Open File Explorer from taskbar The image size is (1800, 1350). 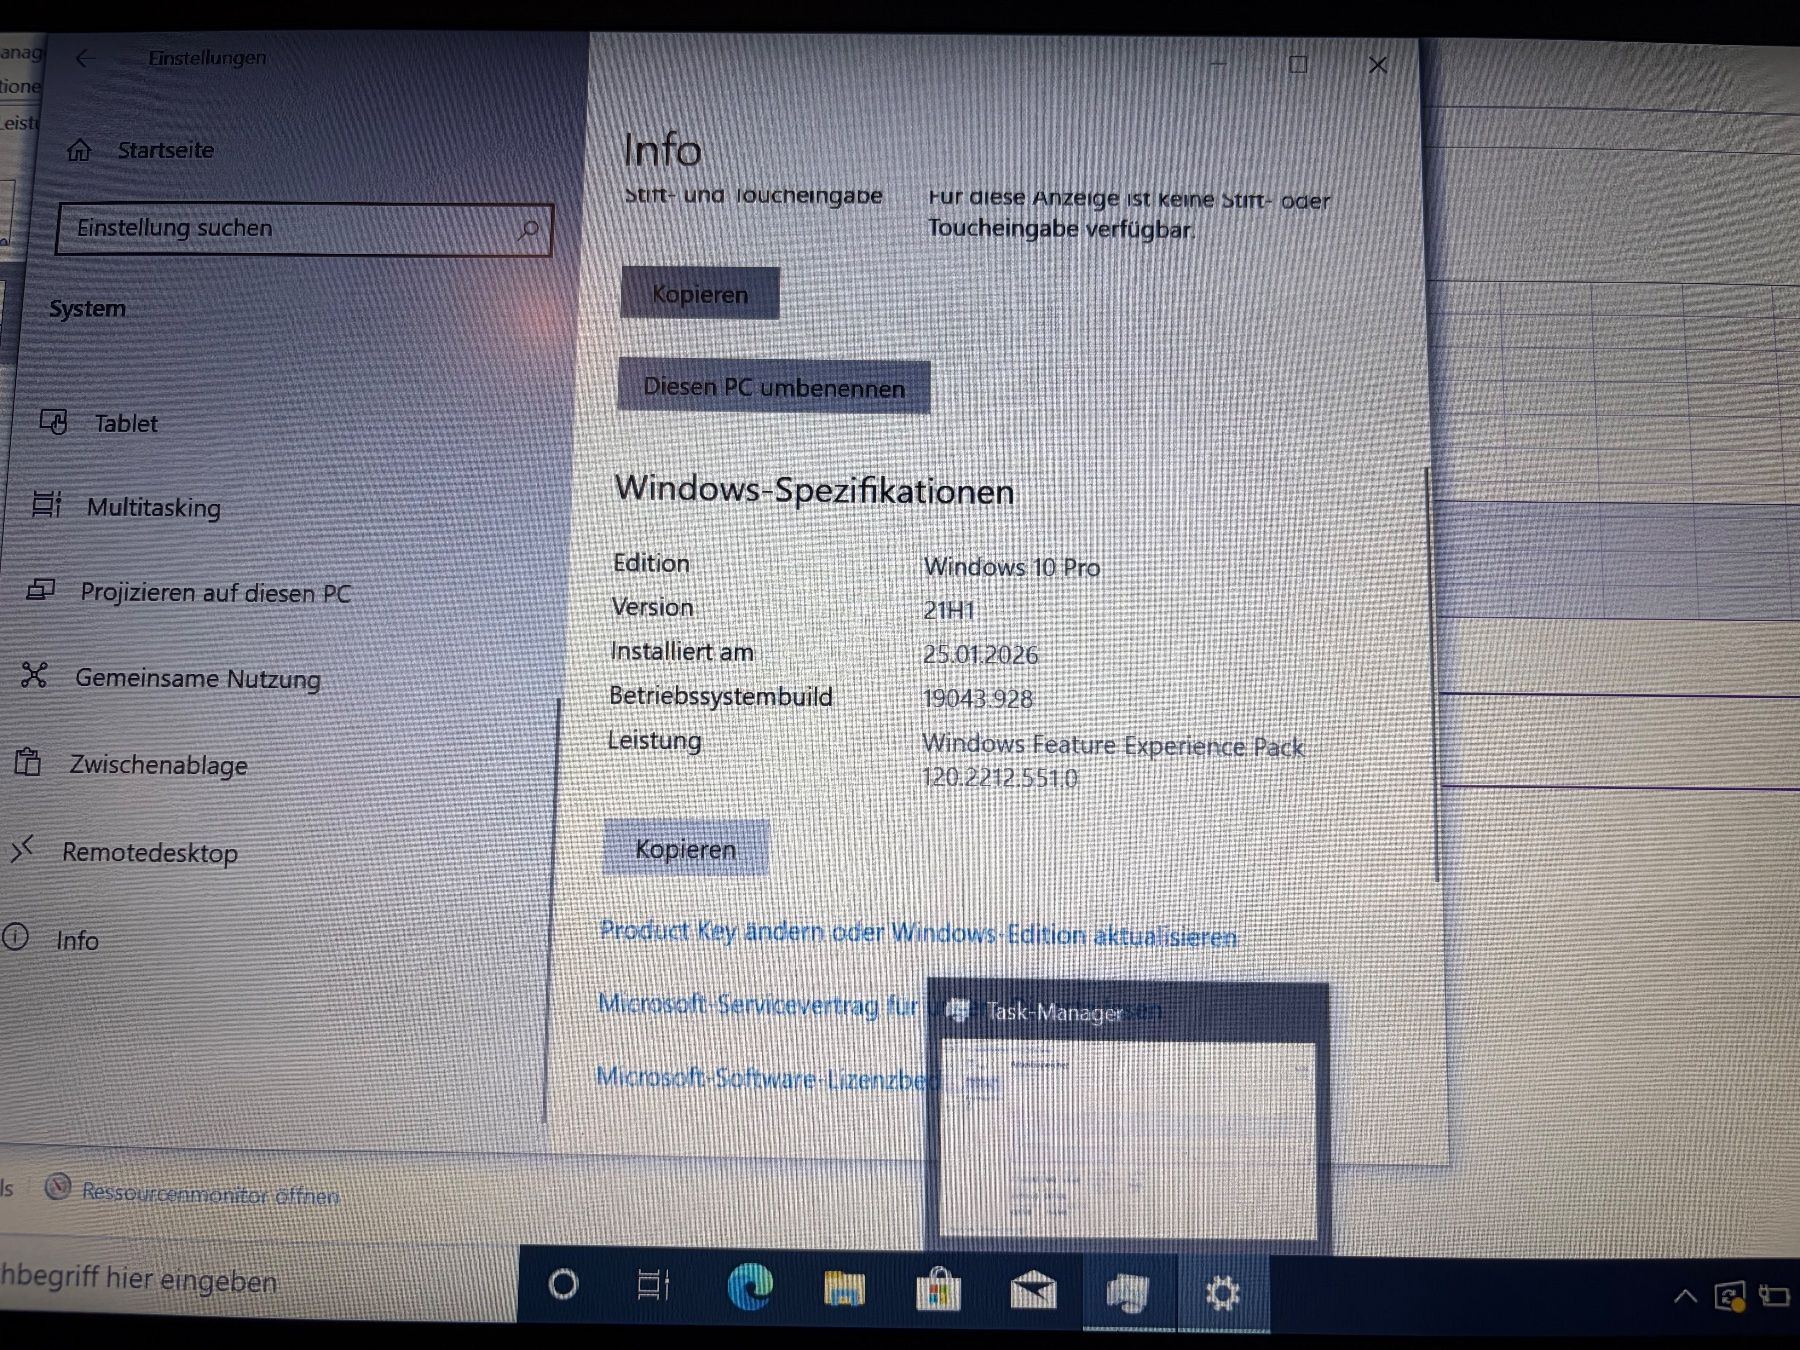[843, 1289]
